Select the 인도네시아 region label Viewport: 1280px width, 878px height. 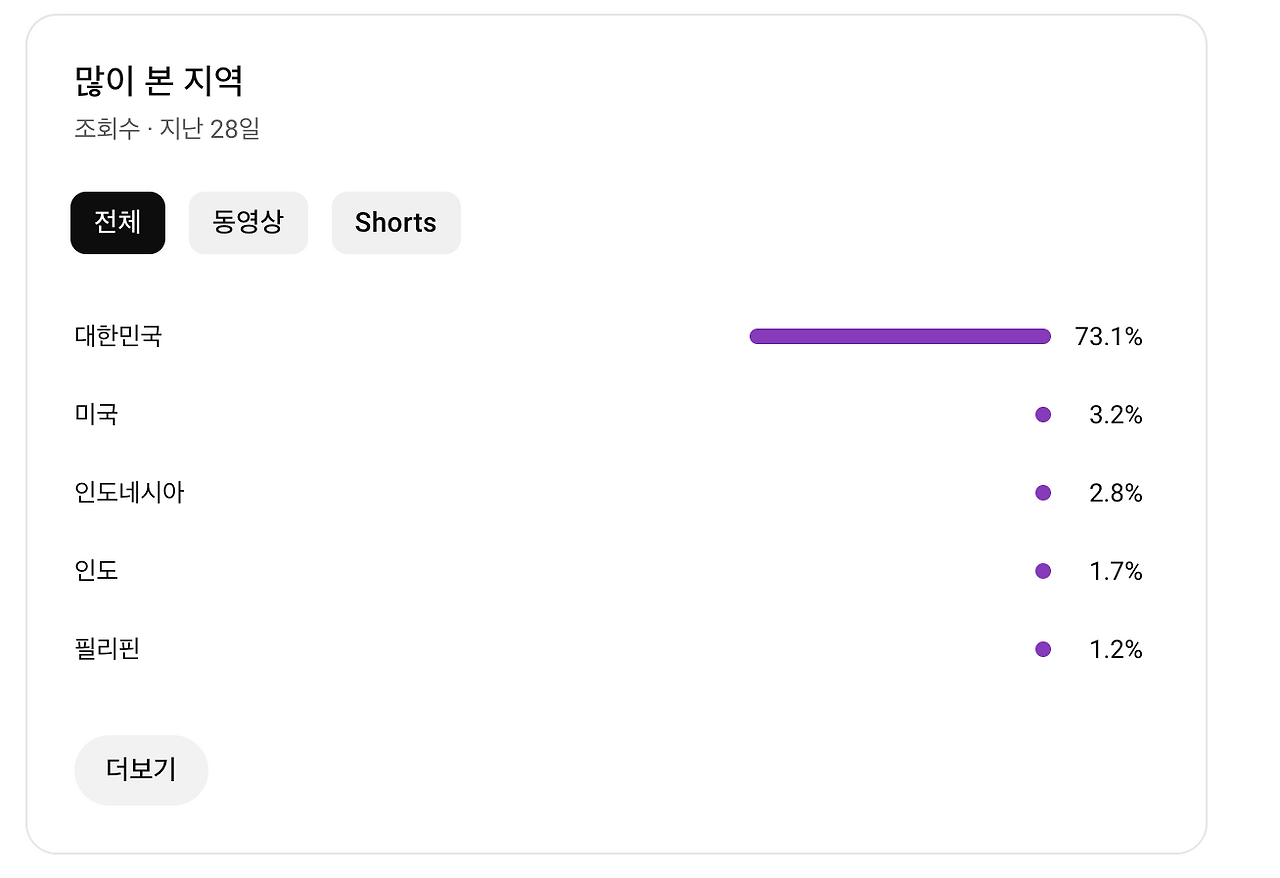coord(129,492)
